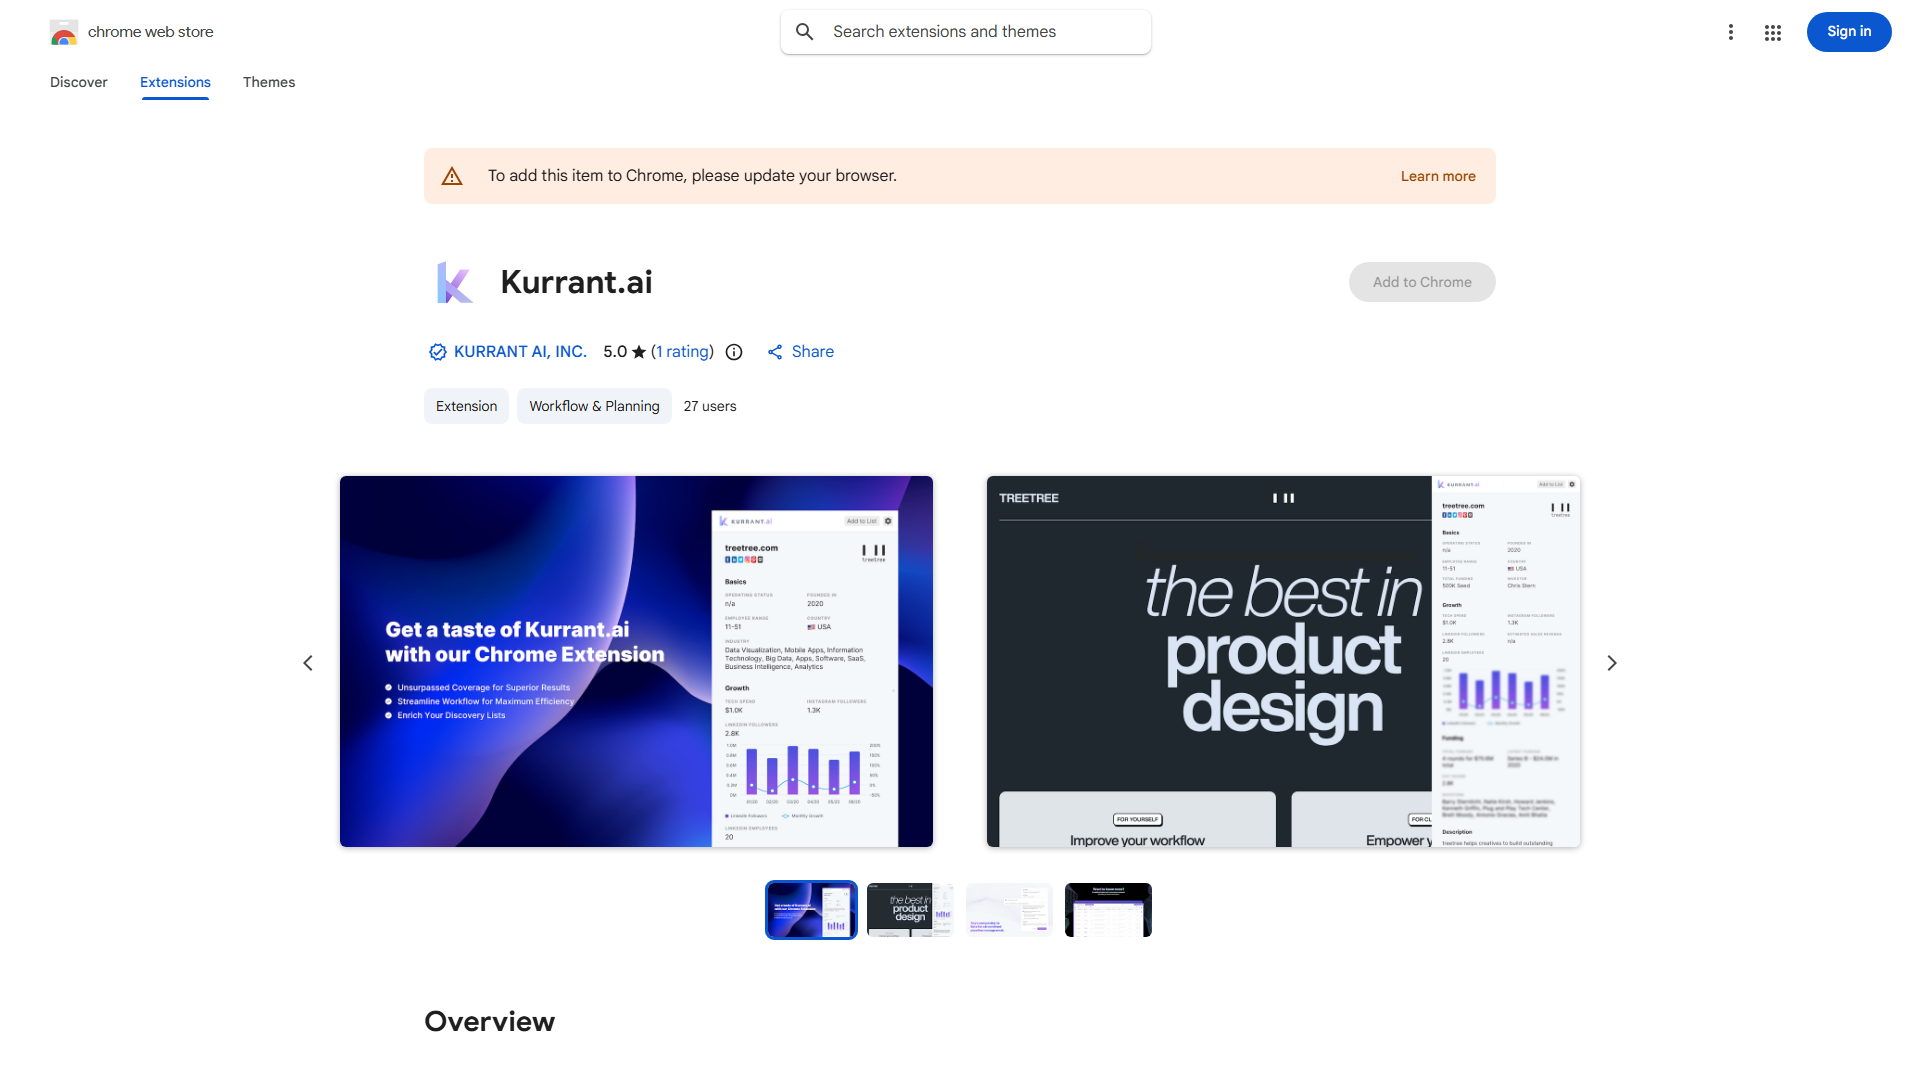This screenshot has width=1920, height=1080.
Task: Click the verified publisher badge icon
Action: [437, 351]
